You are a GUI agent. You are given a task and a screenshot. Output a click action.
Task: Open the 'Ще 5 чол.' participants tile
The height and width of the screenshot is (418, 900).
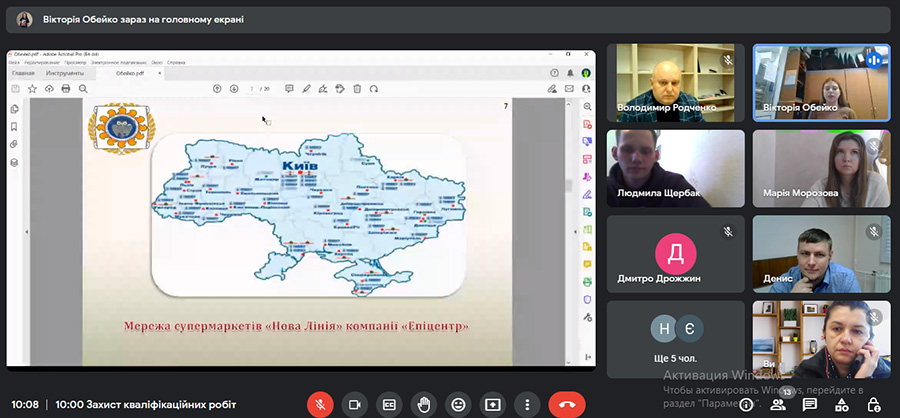point(676,339)
